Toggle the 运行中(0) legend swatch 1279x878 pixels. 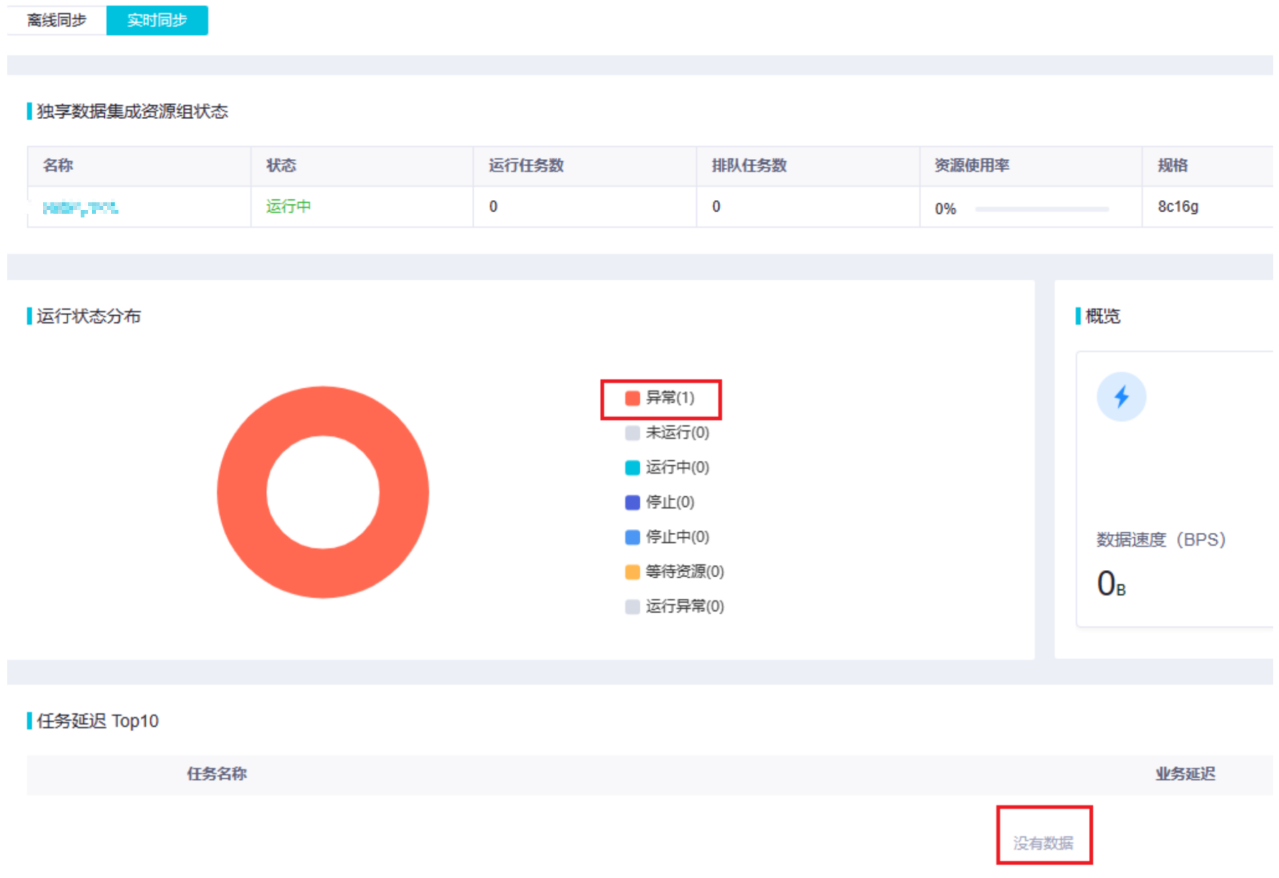coord(632,468)
